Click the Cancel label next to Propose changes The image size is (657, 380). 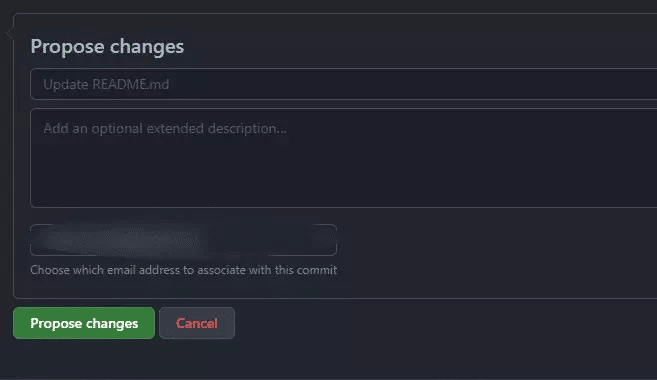pyautogui.click(x=197, y=323)
